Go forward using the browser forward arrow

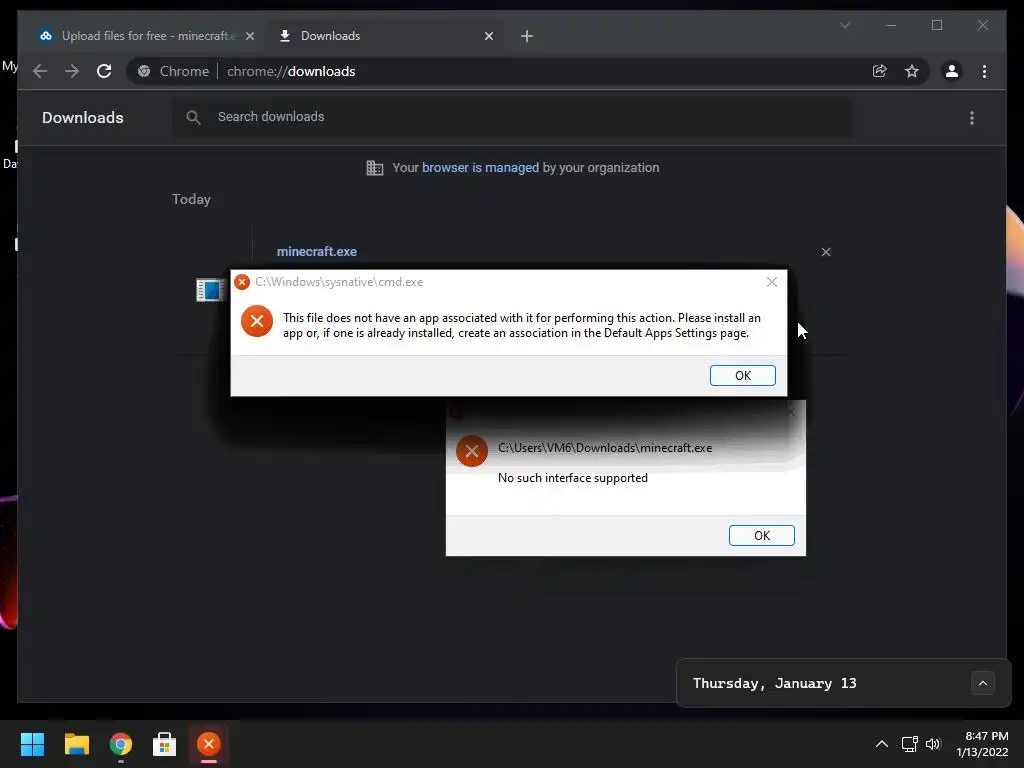tap(72, 71)
